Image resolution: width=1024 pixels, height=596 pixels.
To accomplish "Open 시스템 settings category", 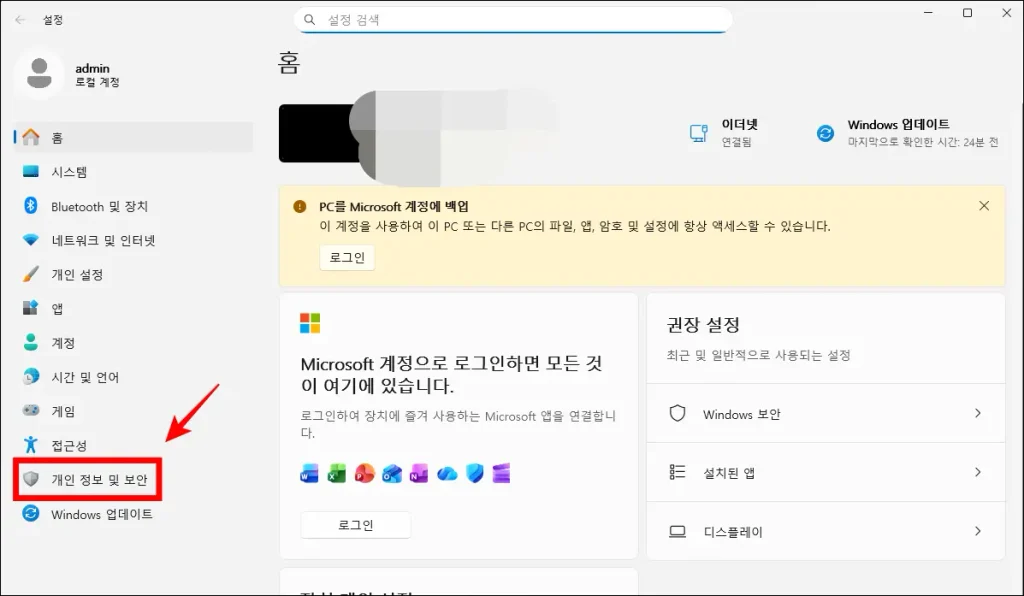I will click(133, 172).
